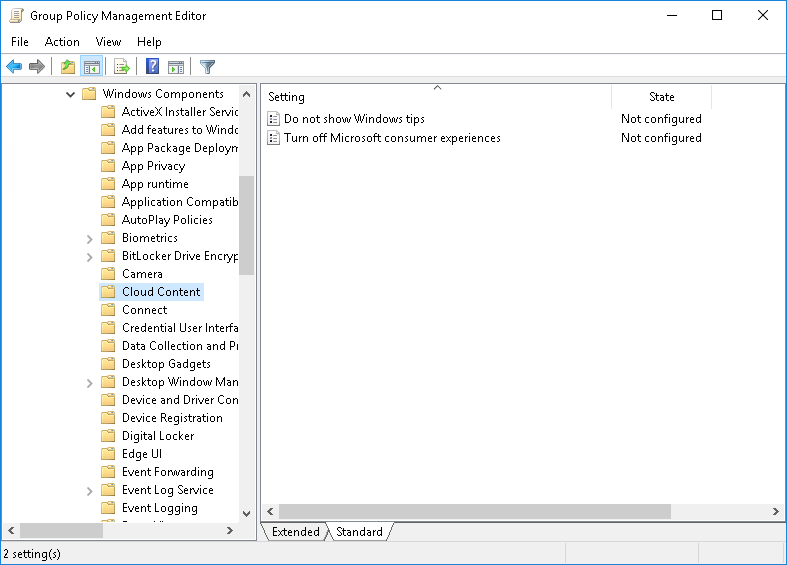The height and width of the screenshot is (565, 787).
Task: Collapse the Windows Components tree node
Action: (x=71, y=94)
